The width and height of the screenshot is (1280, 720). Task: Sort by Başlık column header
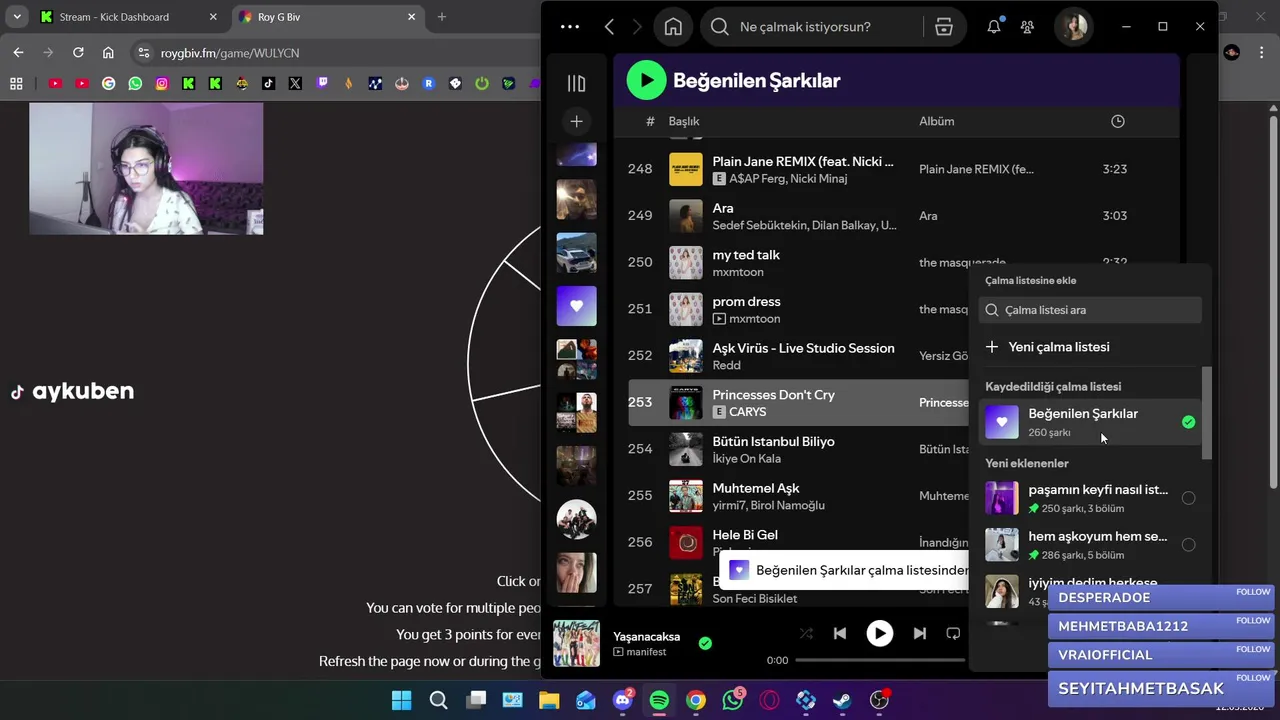point(684,121)
